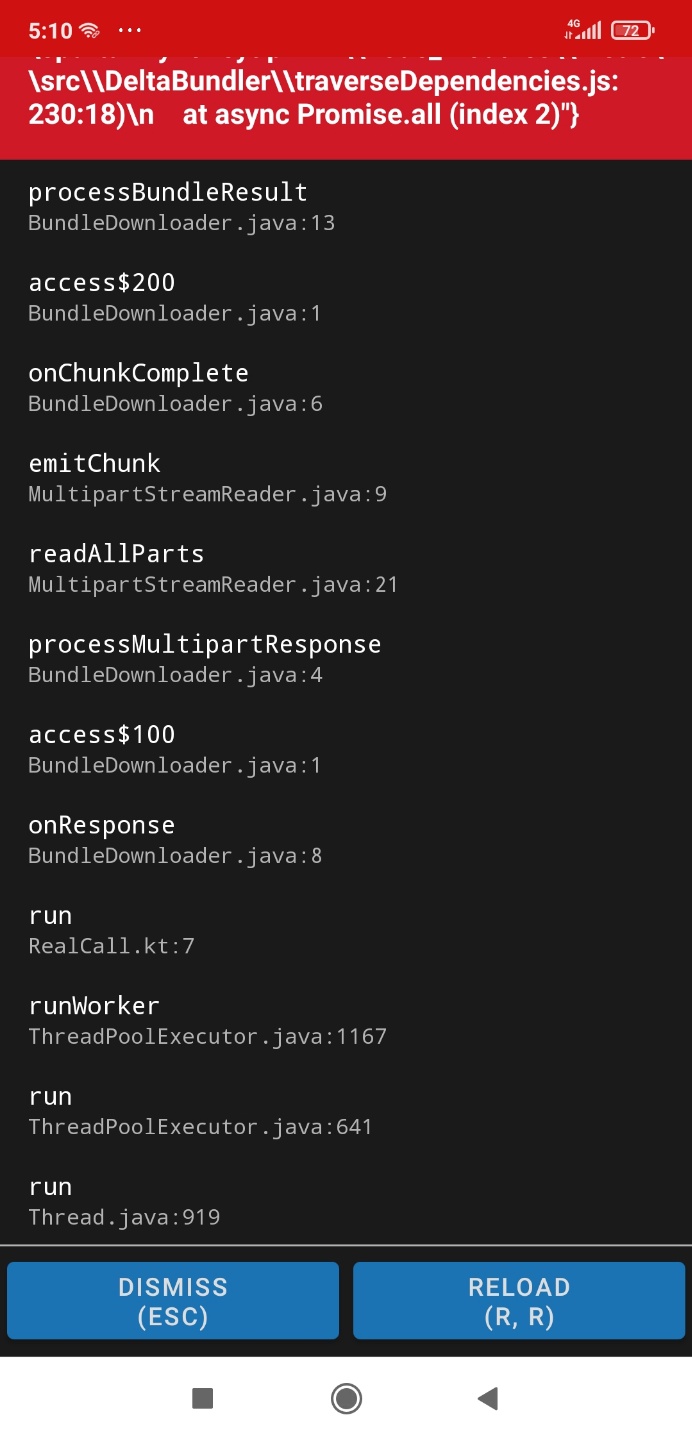Select the processBundleResult stack frame

click(x=346, y=206)
